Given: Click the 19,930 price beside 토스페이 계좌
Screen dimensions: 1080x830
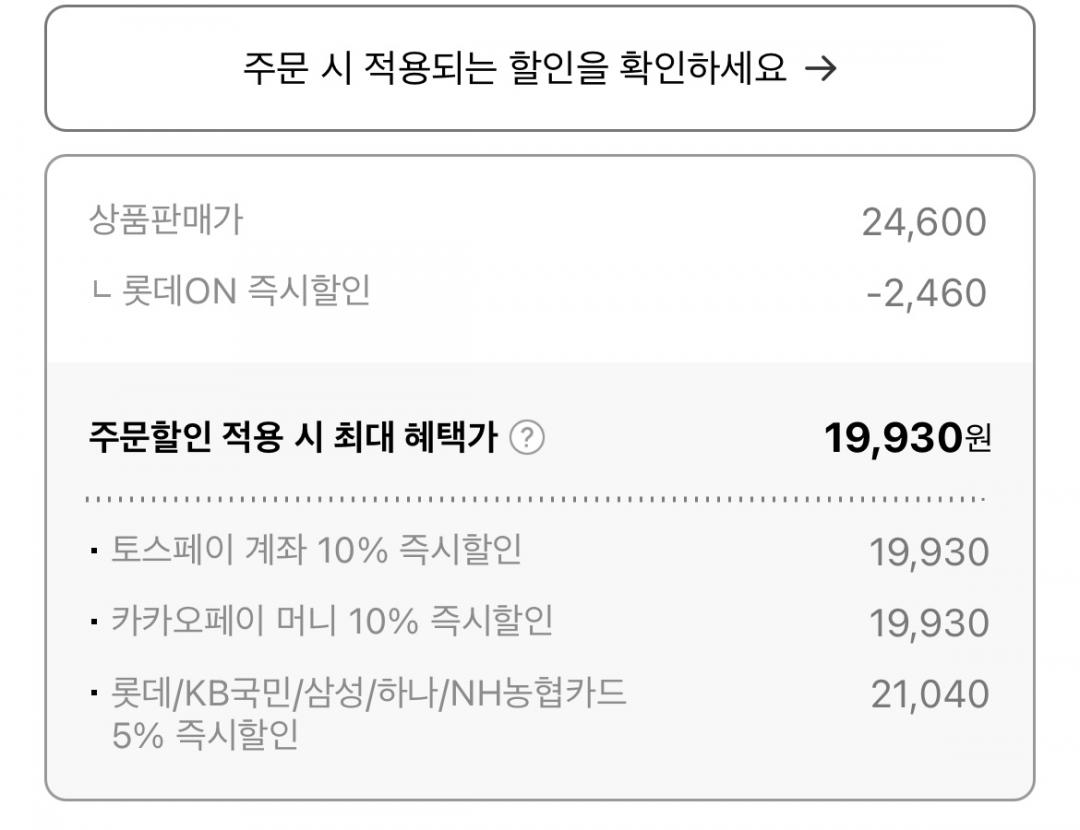Looking at the screenshot, I should [x=928, y=552].
